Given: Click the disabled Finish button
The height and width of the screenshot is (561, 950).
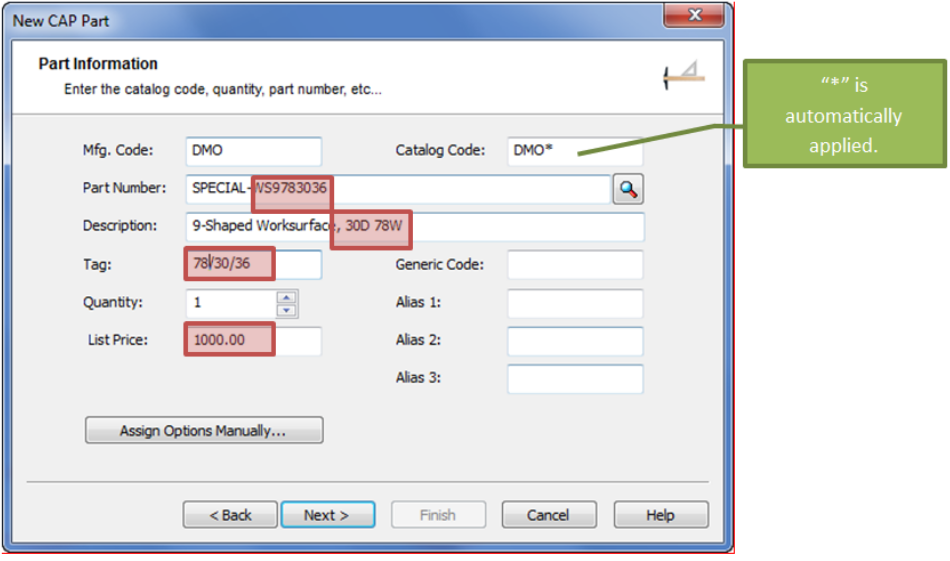Looking at the screenshot, I should (x=438, y=515).
